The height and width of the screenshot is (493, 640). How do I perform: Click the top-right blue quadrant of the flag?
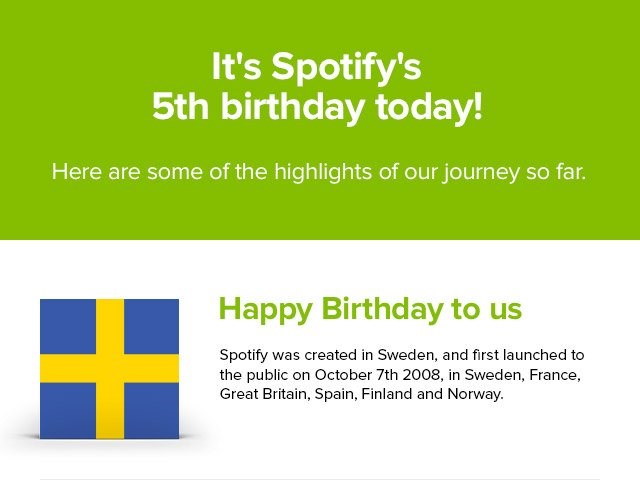(x=151, y=326)
